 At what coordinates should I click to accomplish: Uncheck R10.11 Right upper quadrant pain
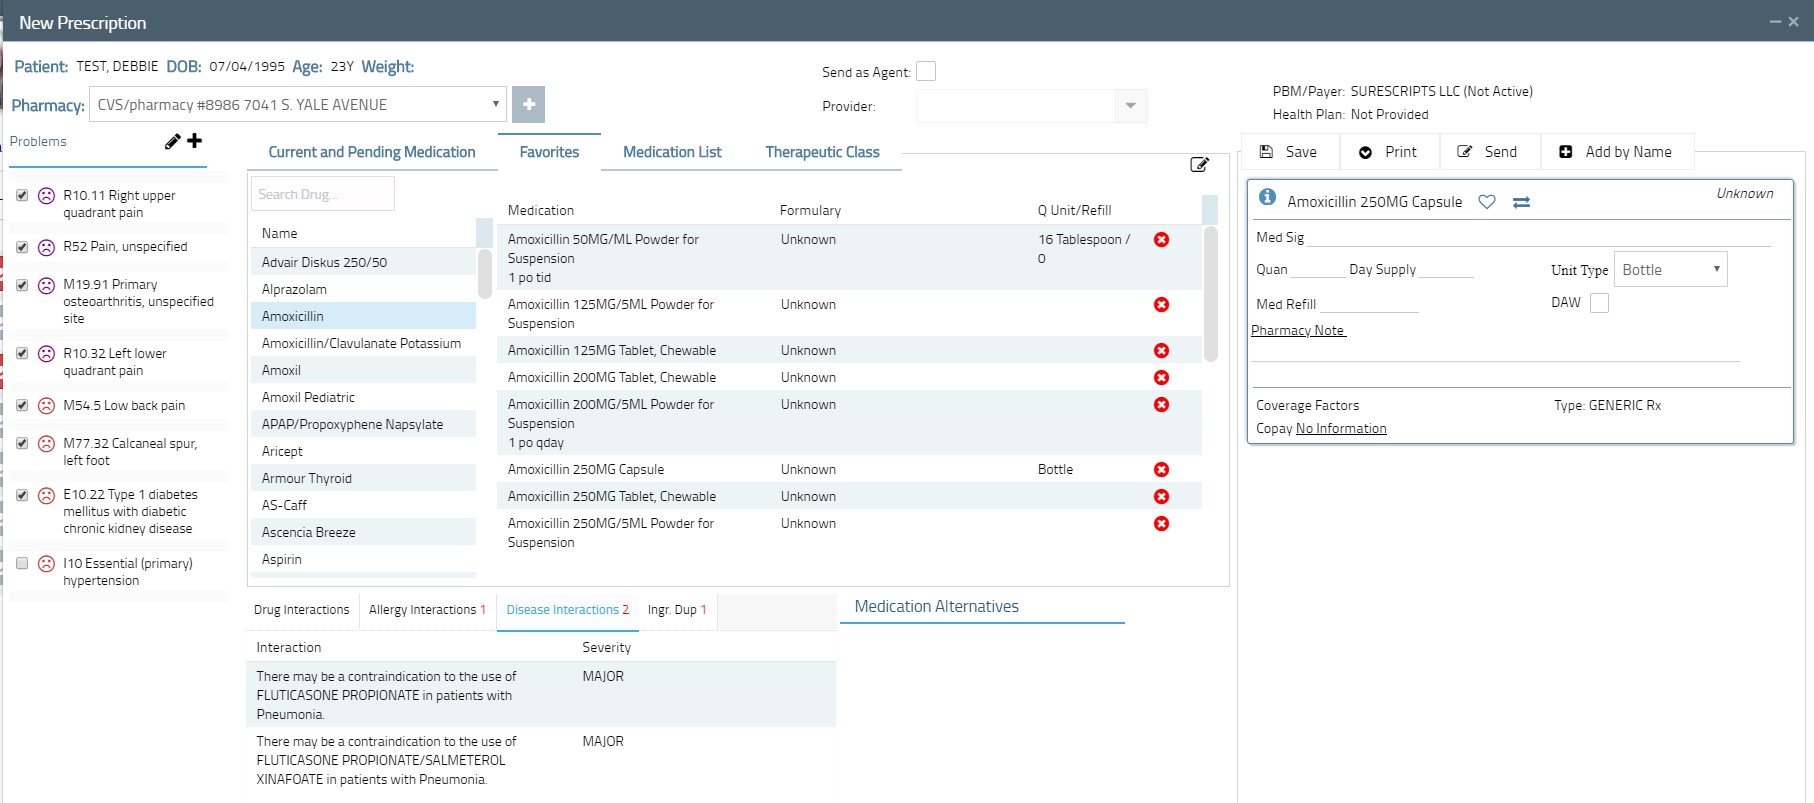[x=22, y=195]
